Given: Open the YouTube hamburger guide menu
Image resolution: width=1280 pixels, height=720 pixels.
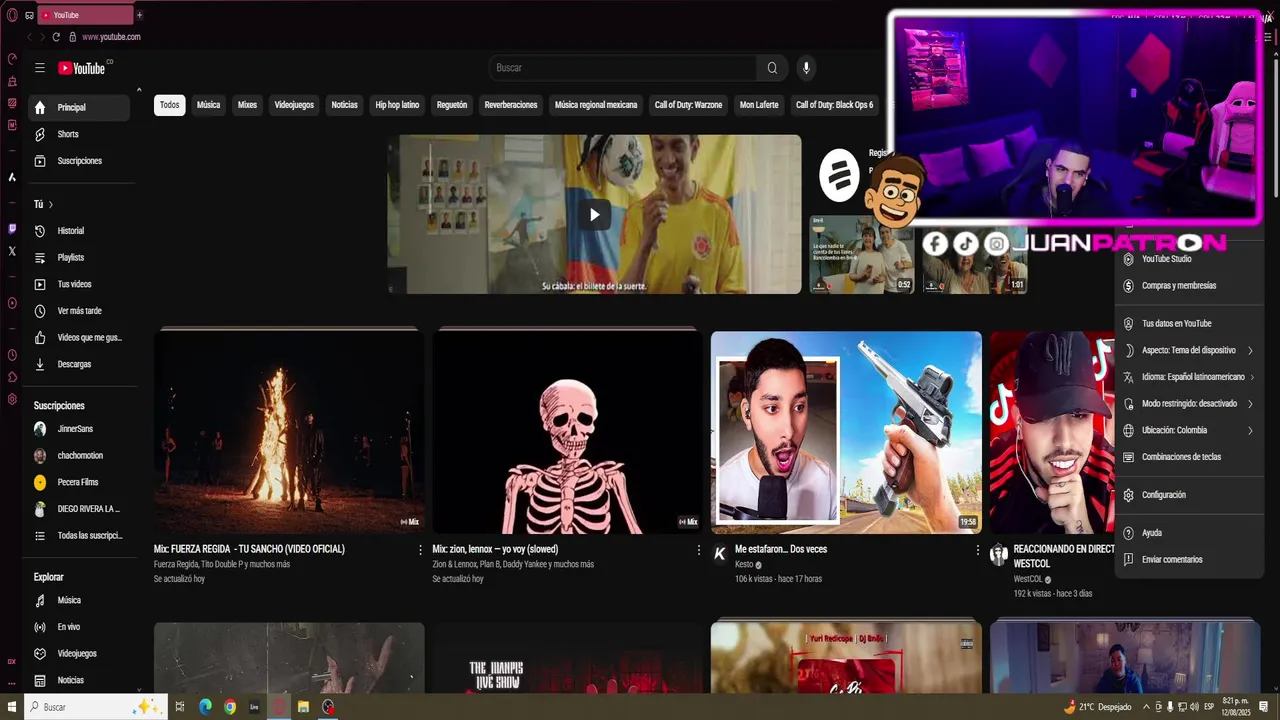Looking at the screenshot, I should tap(40, 68).
